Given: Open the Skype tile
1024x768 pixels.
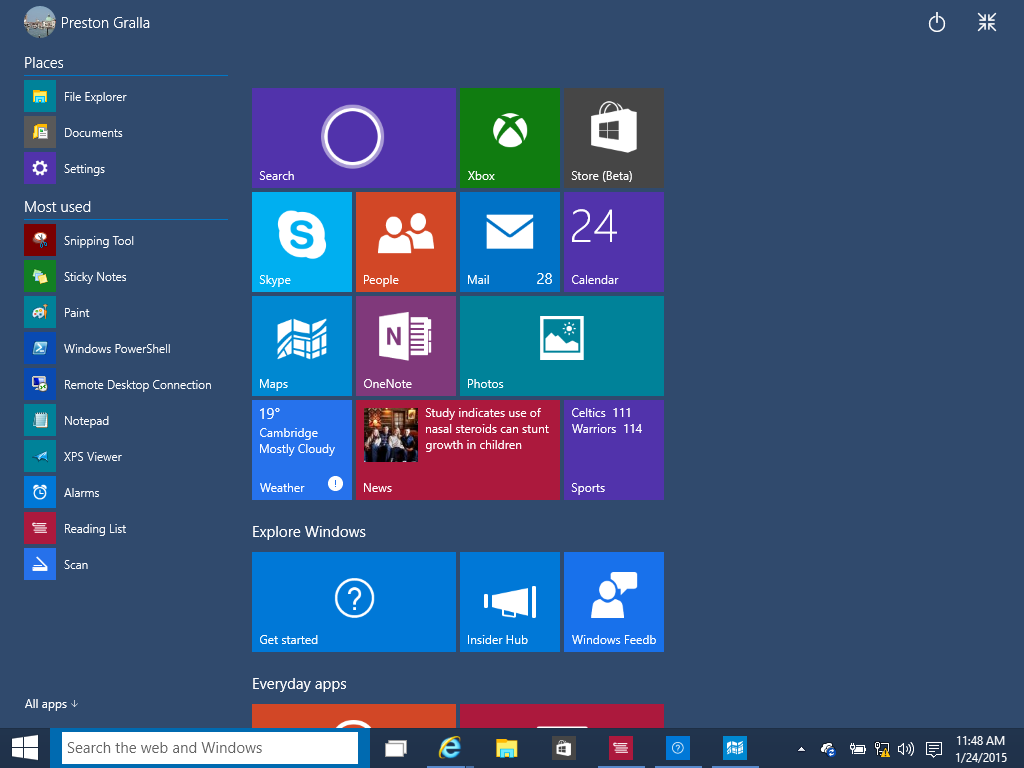Looking at the screenshot, I should (x=302, y=242).
